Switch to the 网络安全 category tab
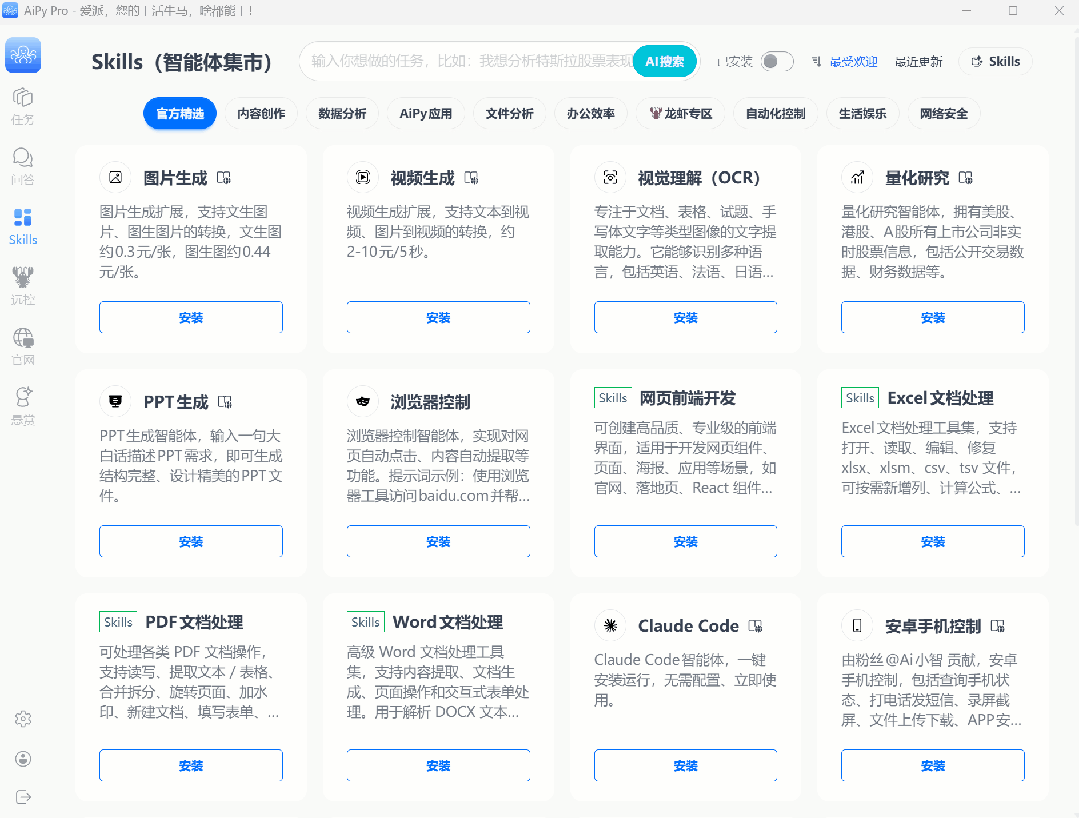This screenshot has width=1079, height=818. point(943,114)
